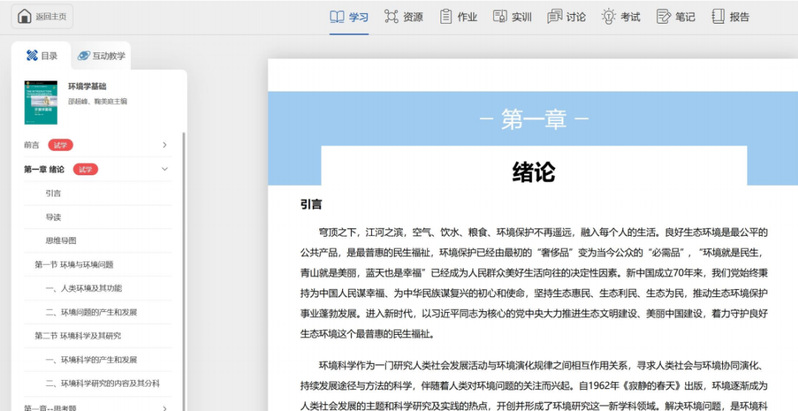Click the notebook icon beside 报告
Screen dimensions: 798x411
coord(718,17)
